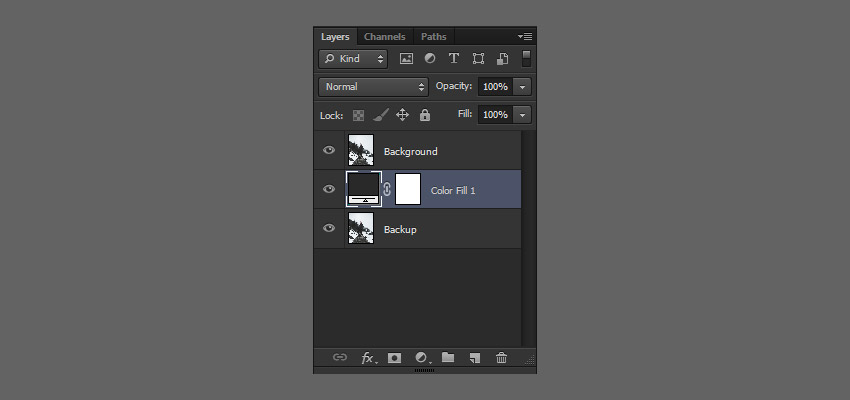
Task: Lock all attributes padlock icon
Action: [425, 115]
